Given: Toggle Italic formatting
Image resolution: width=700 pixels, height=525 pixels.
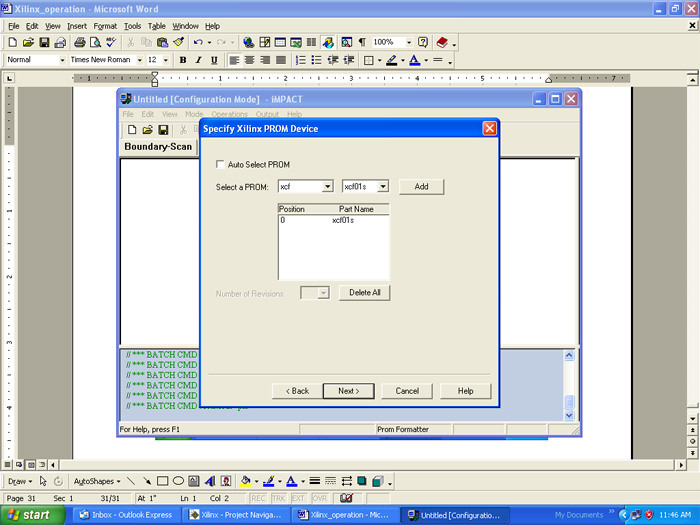Looking at the screenshot, I should [x=198, y=60].
